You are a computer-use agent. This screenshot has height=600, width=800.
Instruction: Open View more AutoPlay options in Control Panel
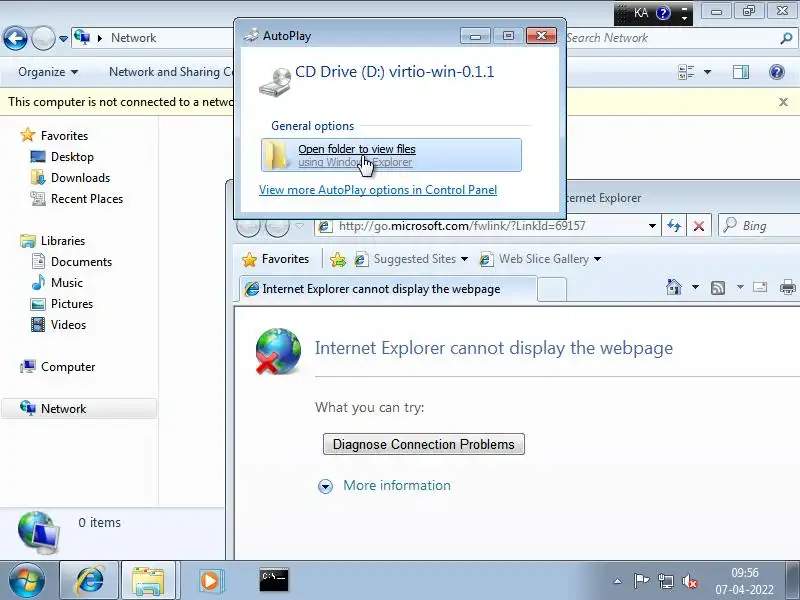coord(378,190)
